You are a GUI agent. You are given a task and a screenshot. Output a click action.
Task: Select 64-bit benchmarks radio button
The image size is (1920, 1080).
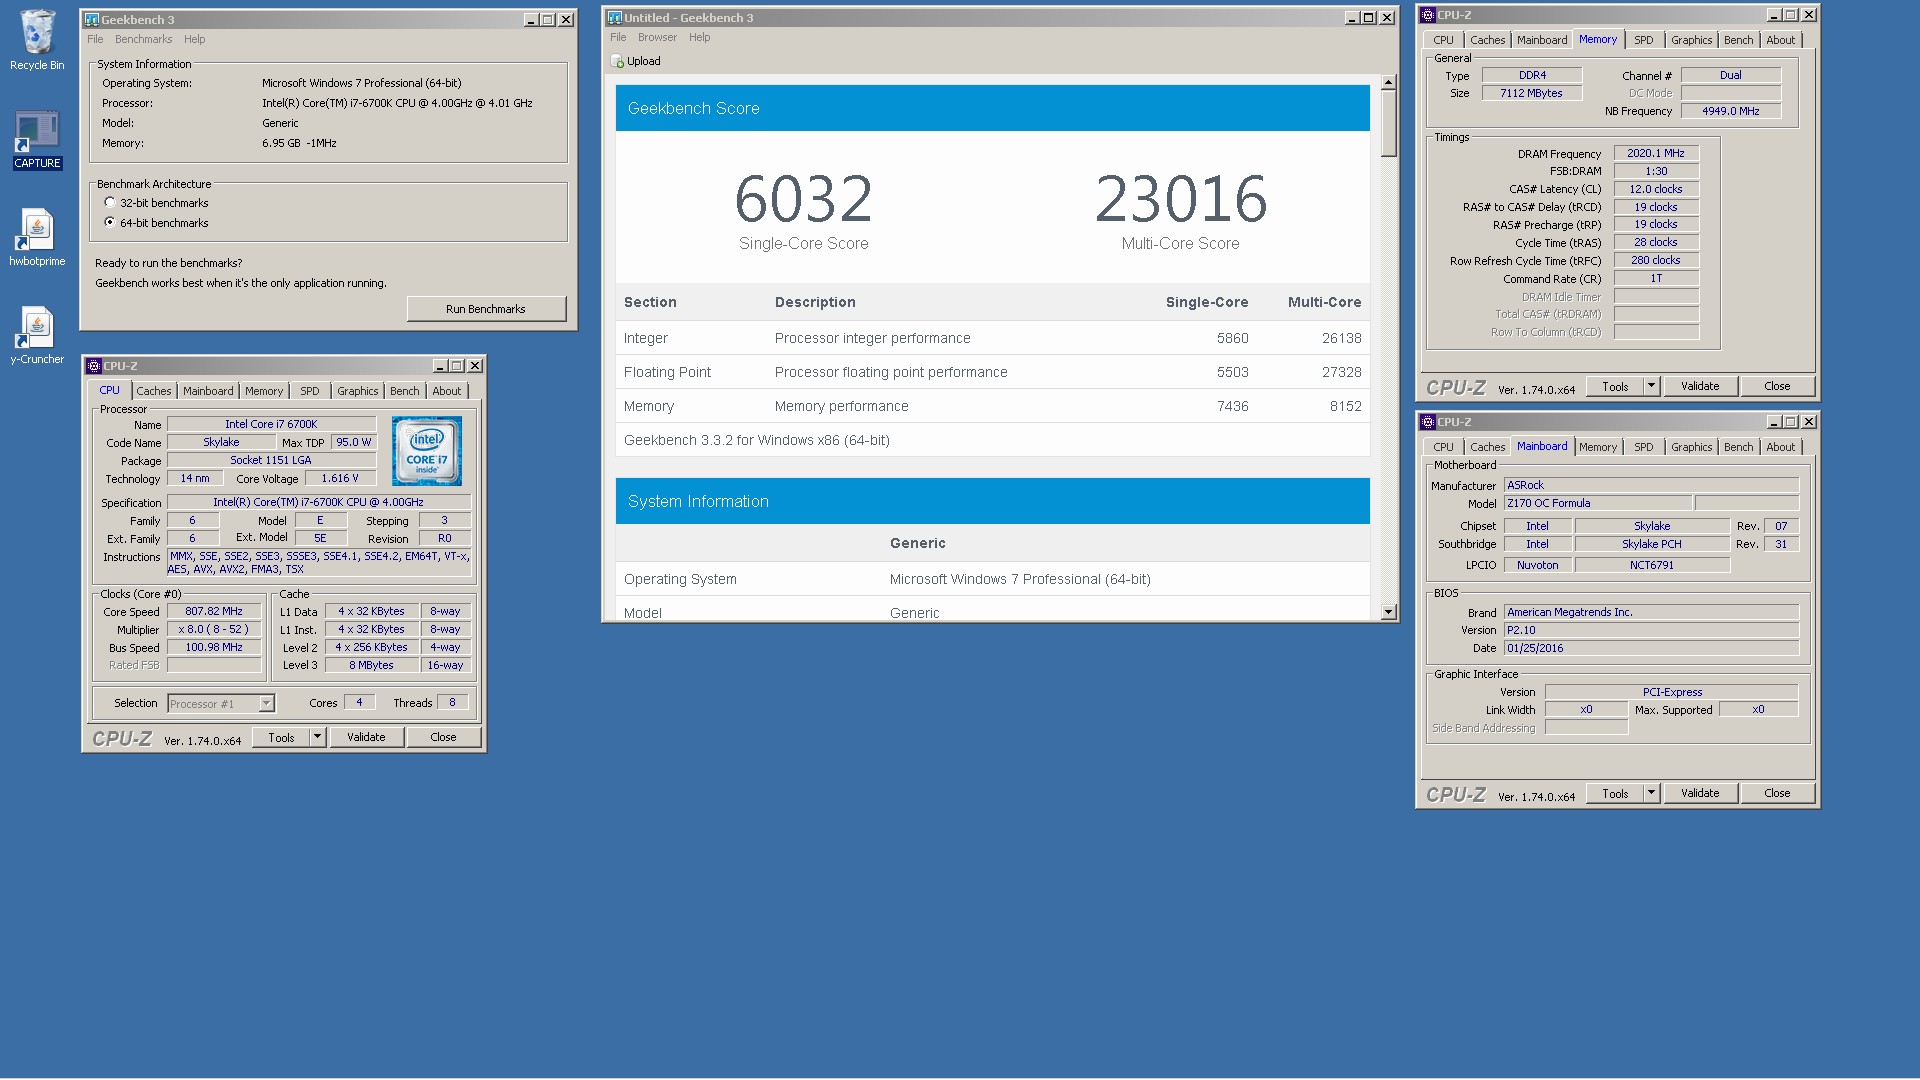pos(110,223)
